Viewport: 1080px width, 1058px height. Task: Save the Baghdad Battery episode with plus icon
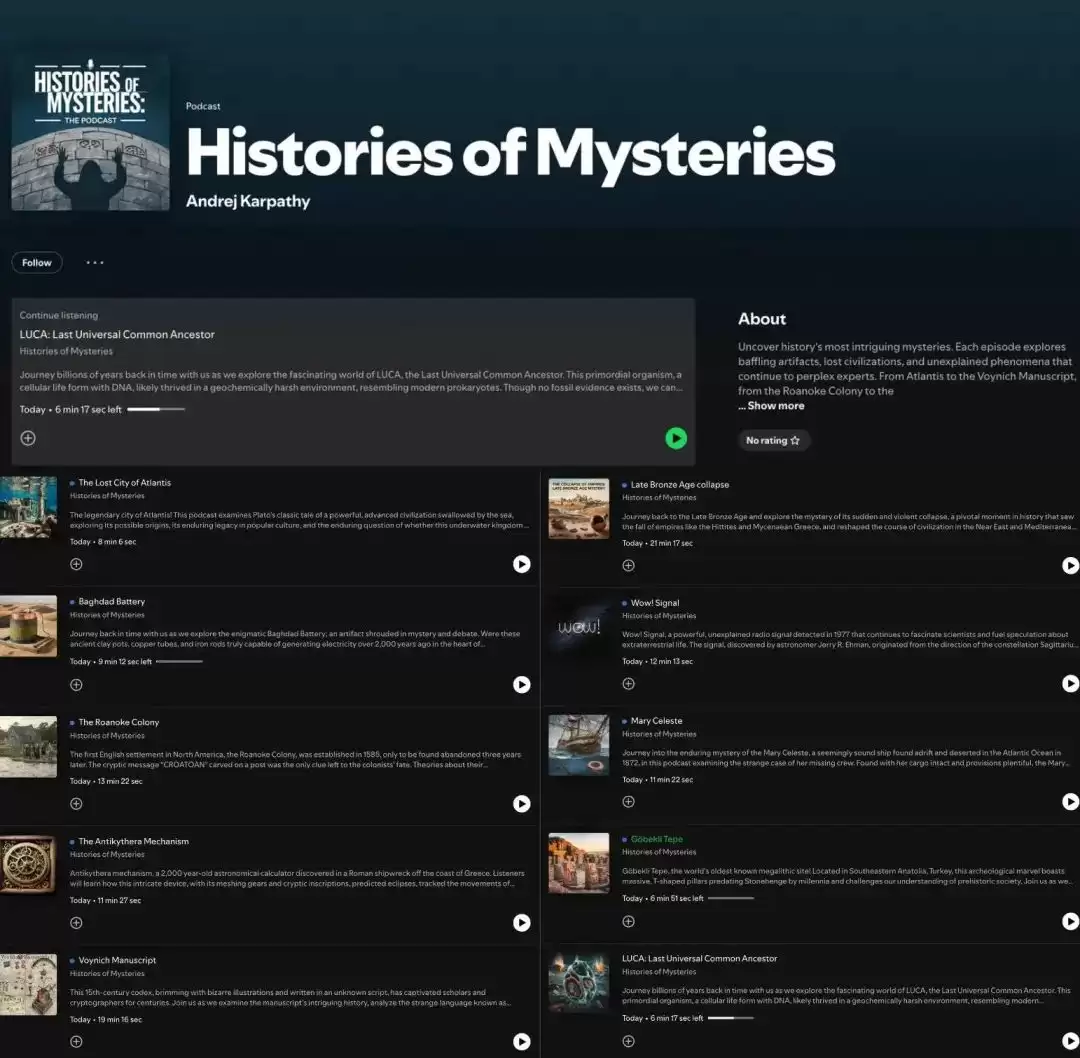[76, 685]
